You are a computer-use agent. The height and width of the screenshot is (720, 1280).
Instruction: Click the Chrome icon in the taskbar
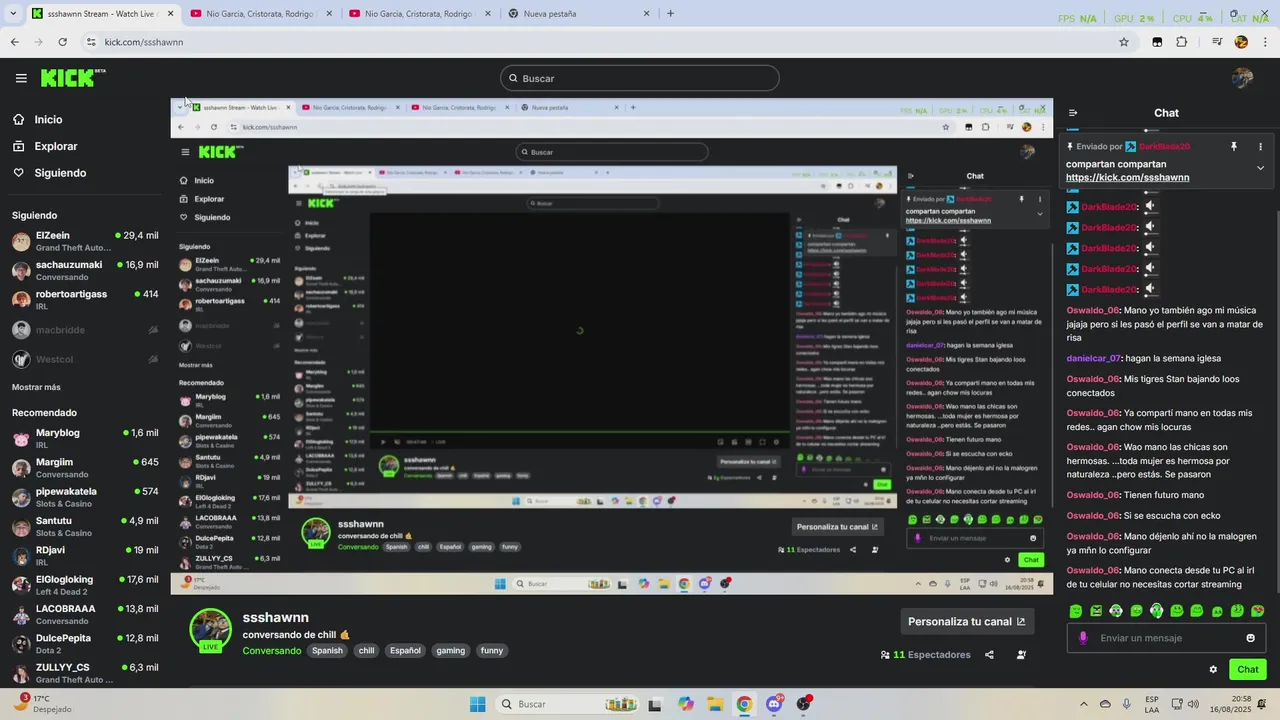tap(744, 704)
